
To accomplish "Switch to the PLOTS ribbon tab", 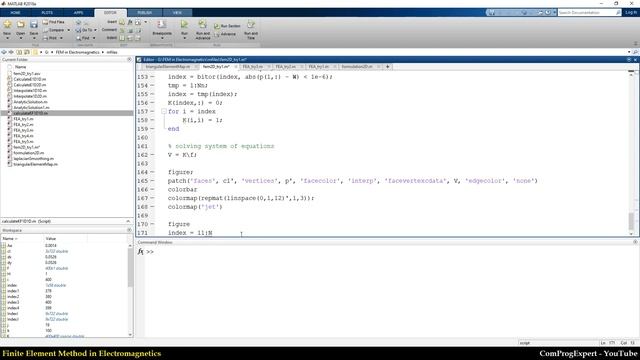I will [x=47, y=13].
